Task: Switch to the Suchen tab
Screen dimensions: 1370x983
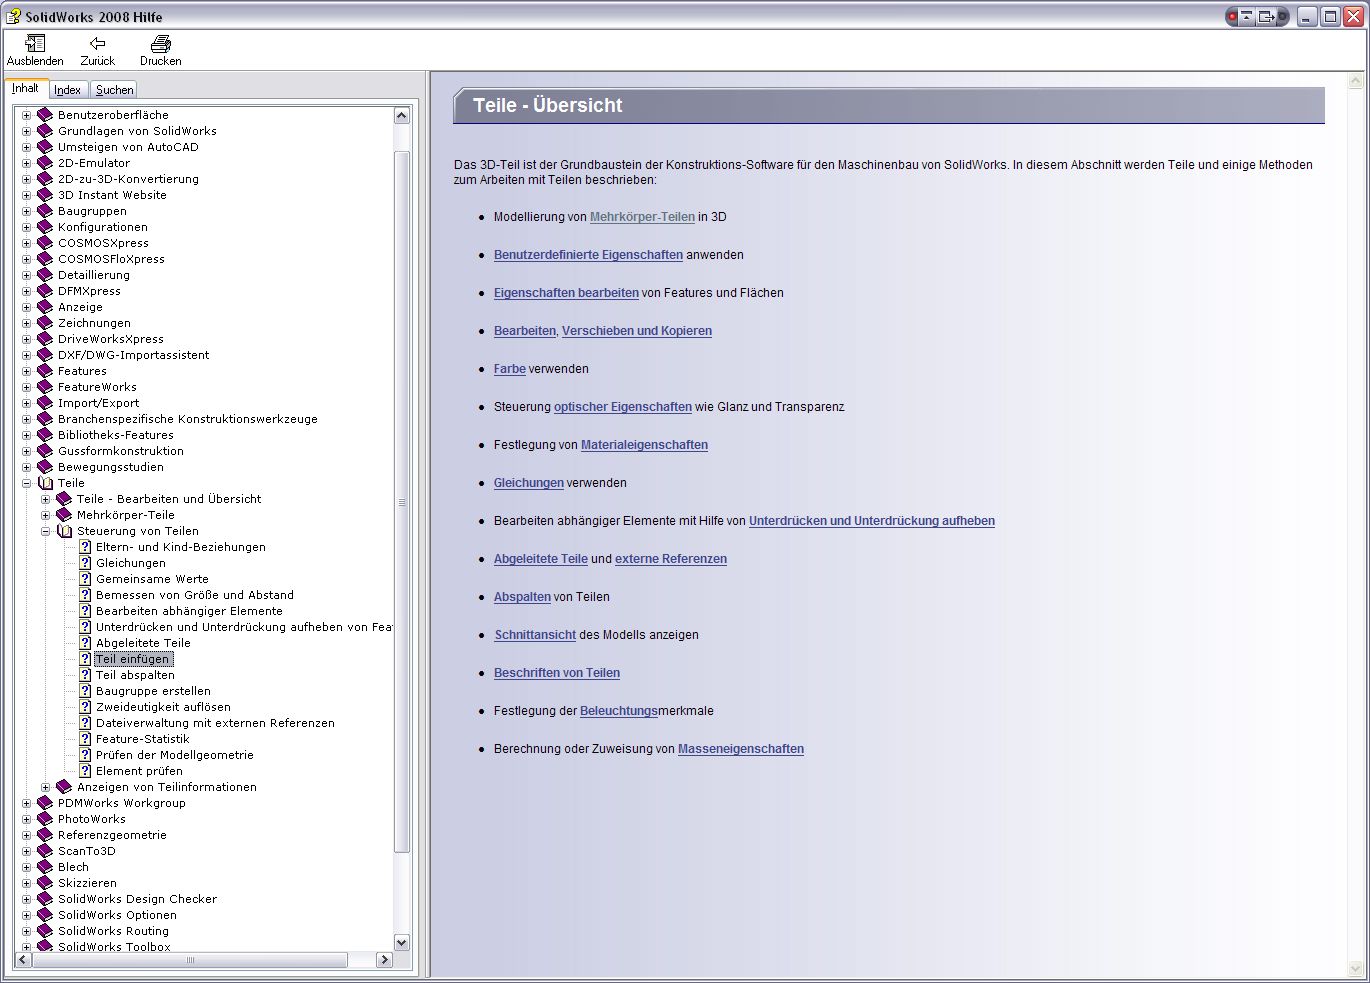Action: pos(114,90)
